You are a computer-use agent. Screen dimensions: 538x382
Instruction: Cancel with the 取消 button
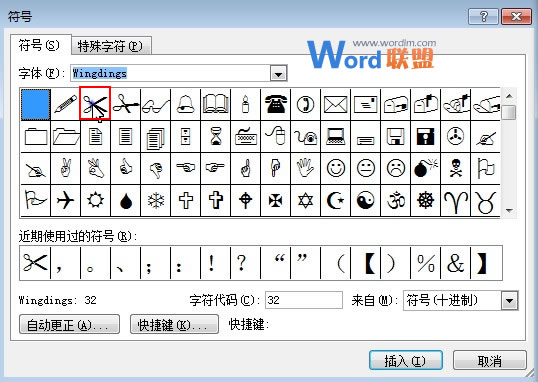(x=490, y=360)
